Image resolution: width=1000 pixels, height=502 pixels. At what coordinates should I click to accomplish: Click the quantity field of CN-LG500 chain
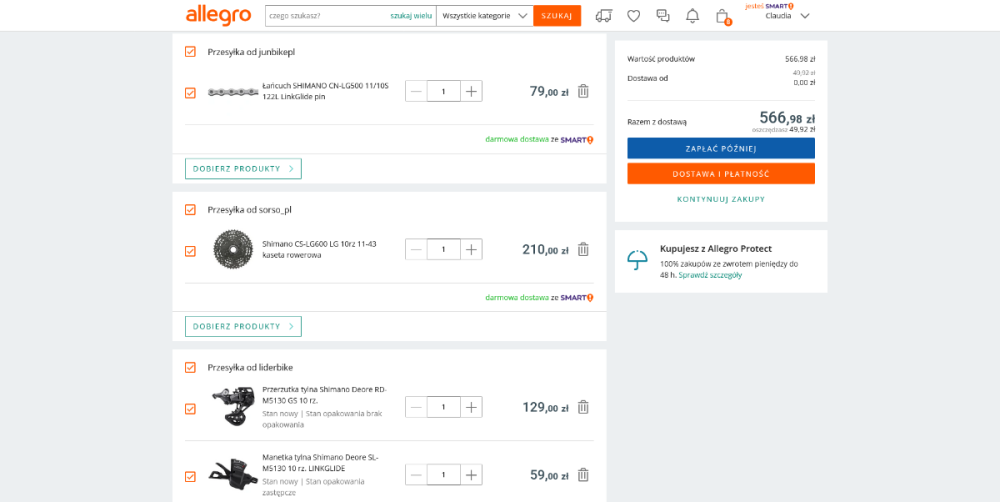click(443, 91)
